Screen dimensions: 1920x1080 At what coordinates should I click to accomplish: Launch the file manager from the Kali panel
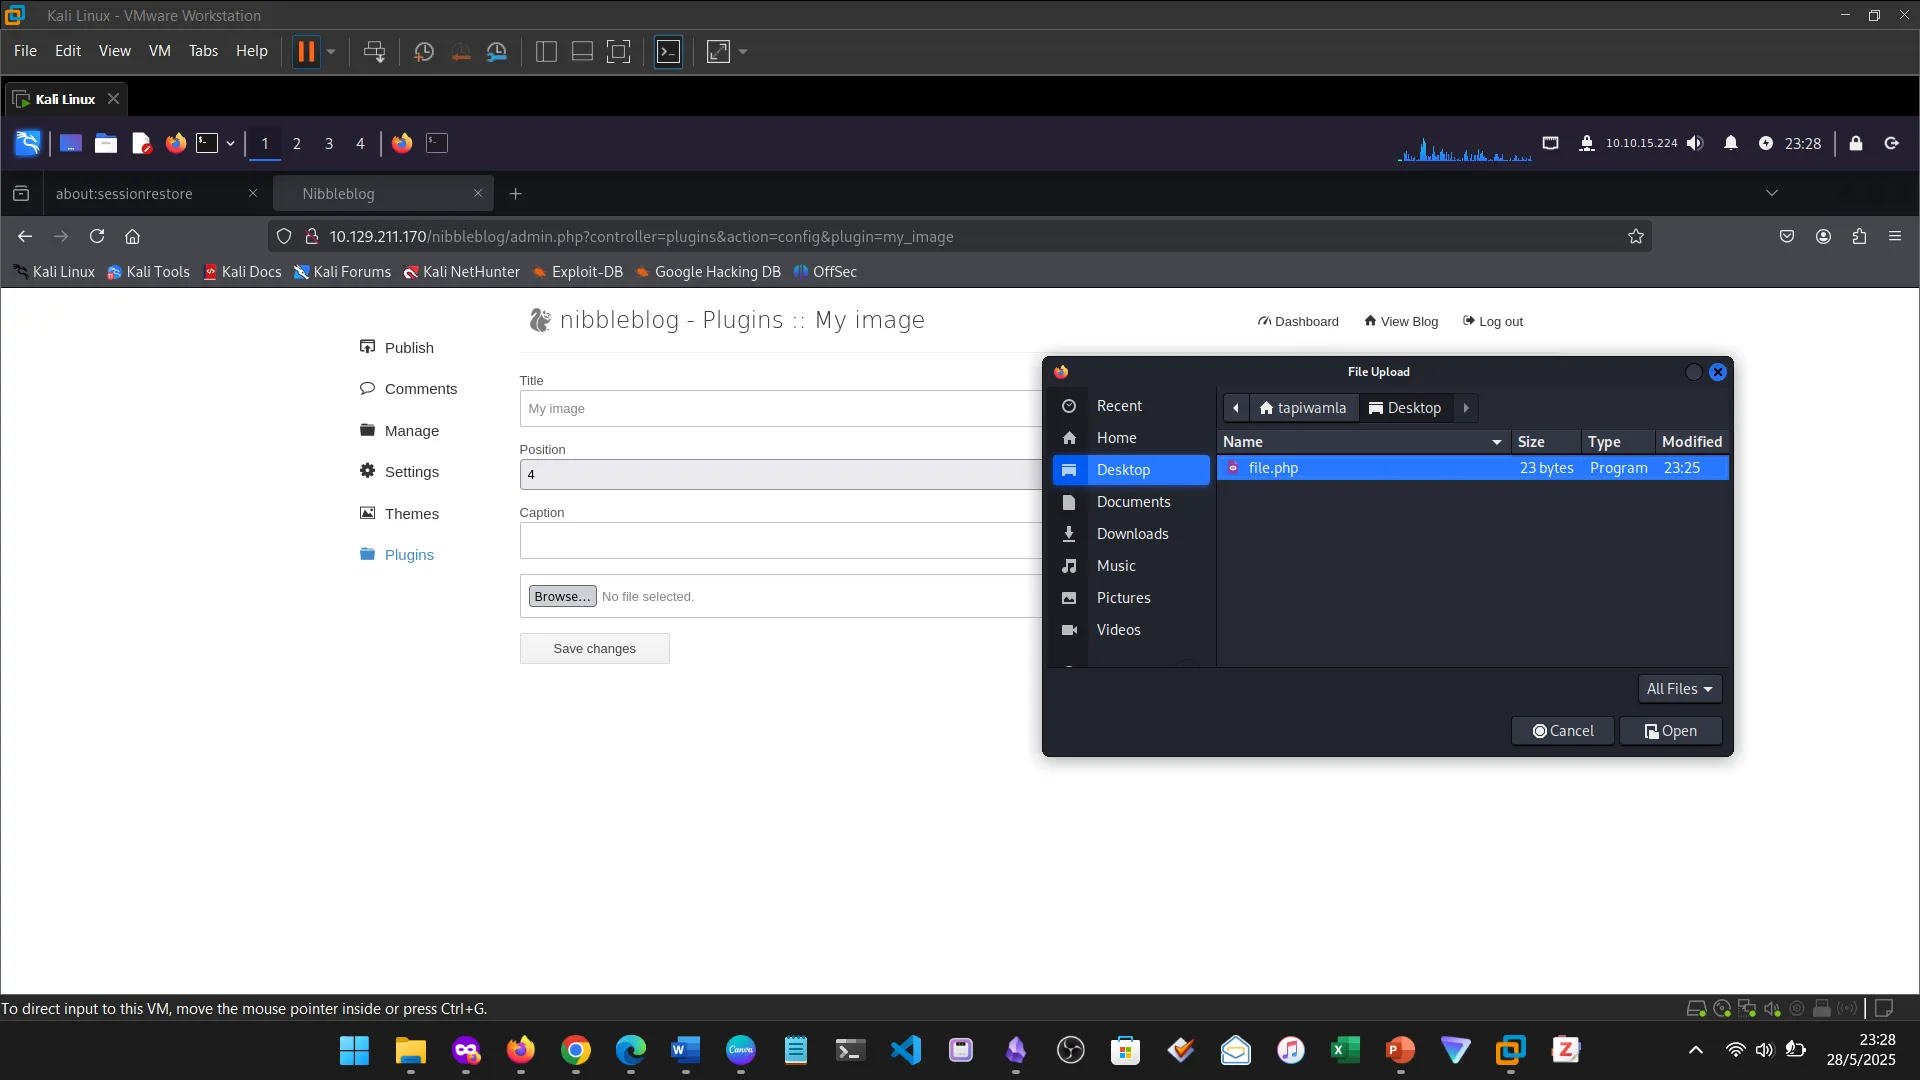[106, 143]
